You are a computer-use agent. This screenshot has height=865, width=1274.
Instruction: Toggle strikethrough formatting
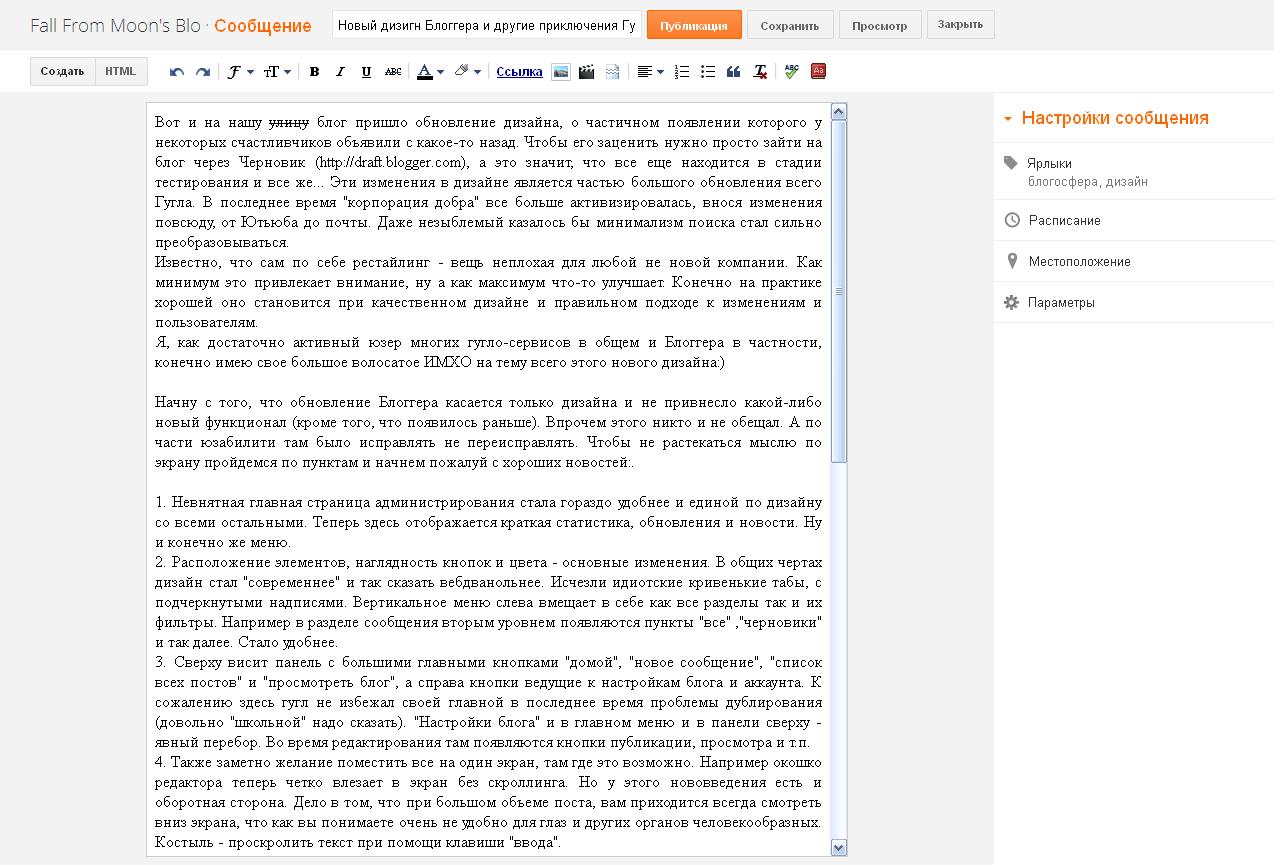tap(393, 72)
